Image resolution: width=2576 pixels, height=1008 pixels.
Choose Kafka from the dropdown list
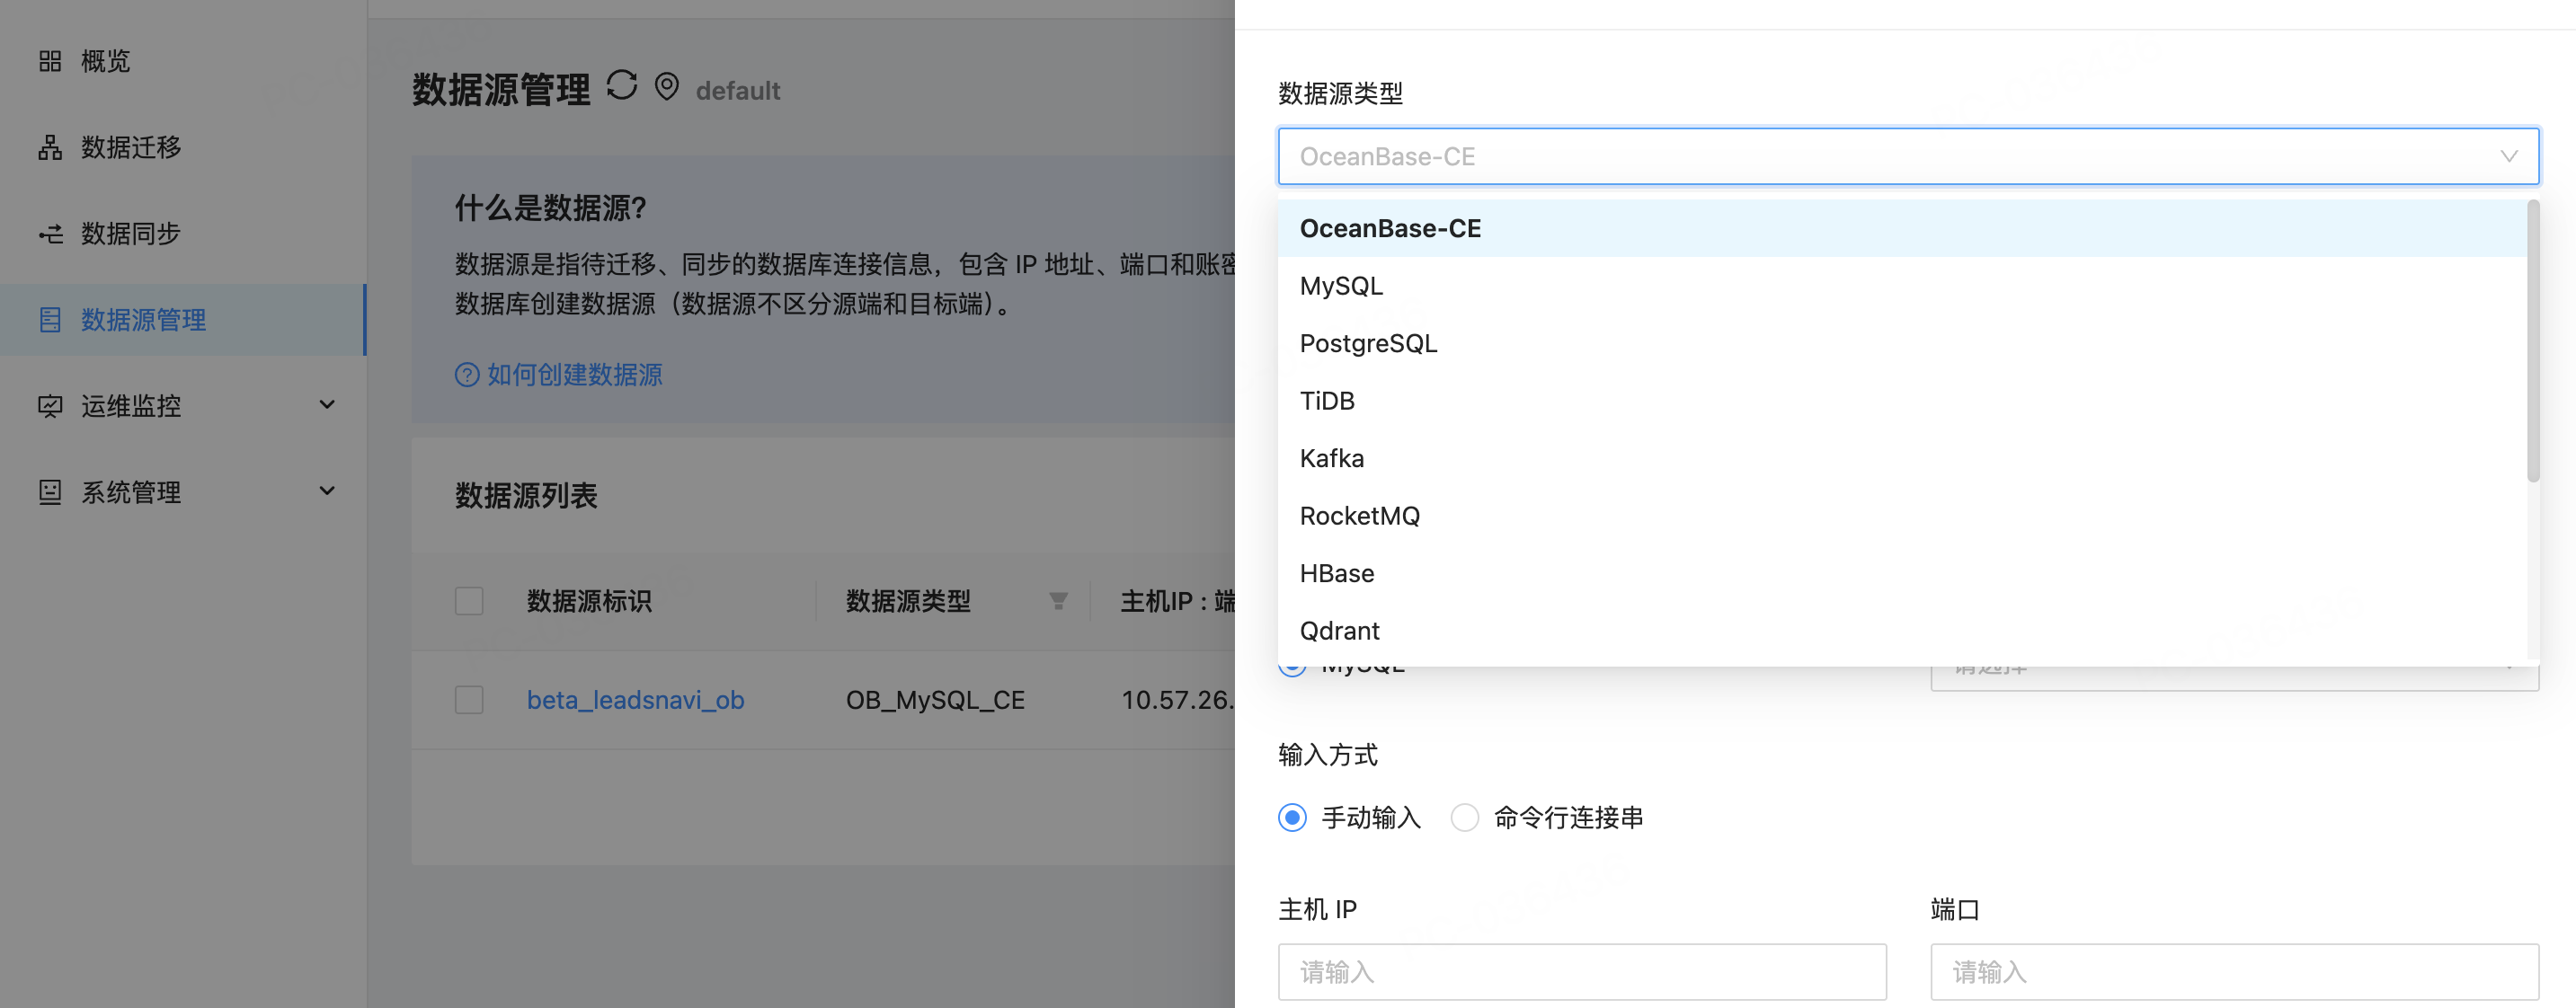1331,459
